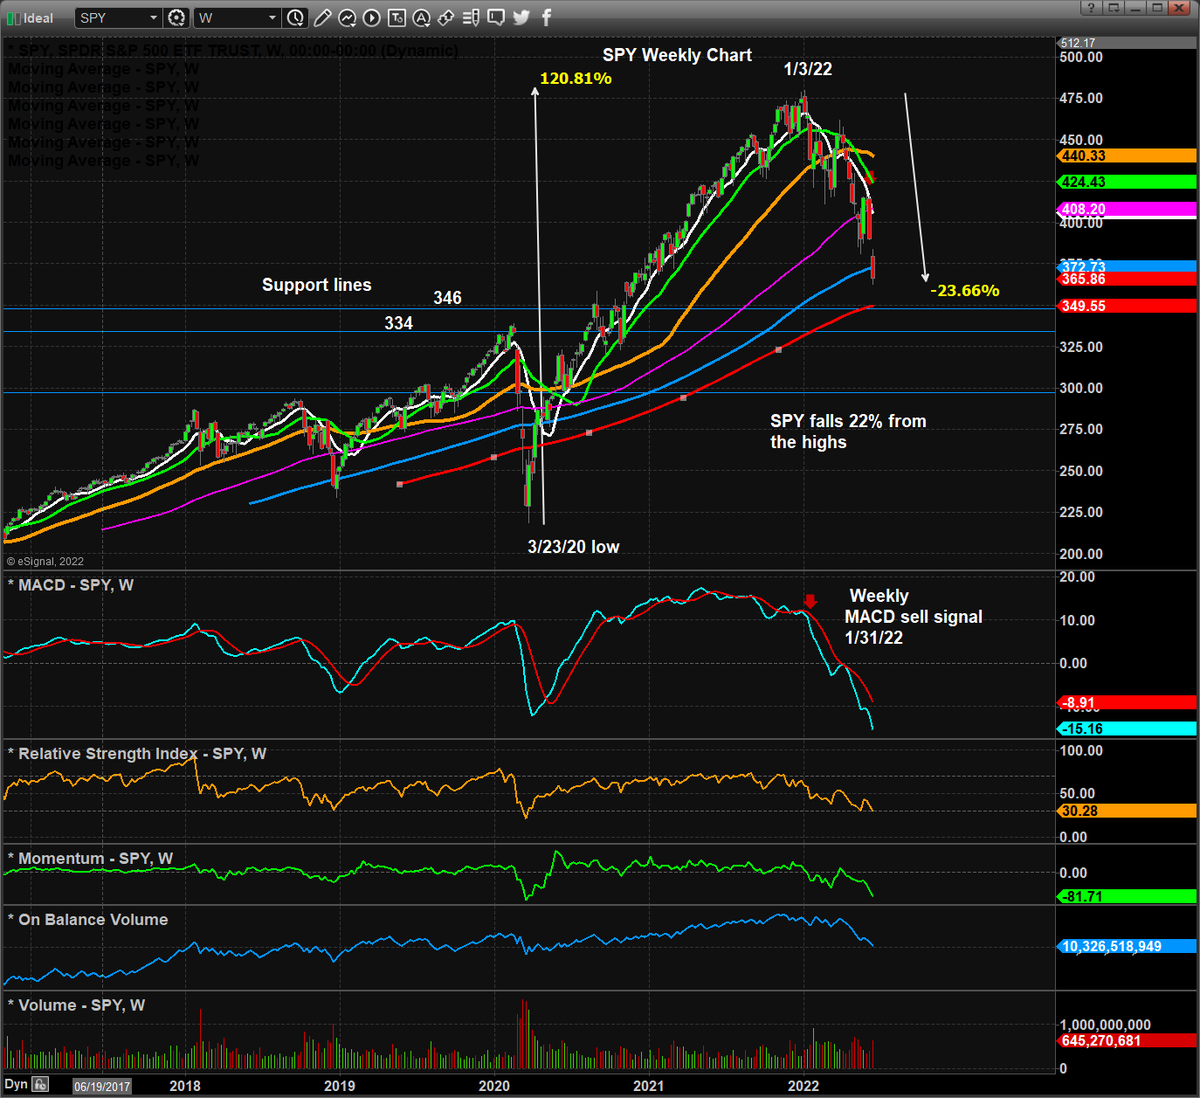Viewport: 1200px width, 1098px height.
Task: Click the Weekly MACD sell signal annotation
Action: pos(914,616)
